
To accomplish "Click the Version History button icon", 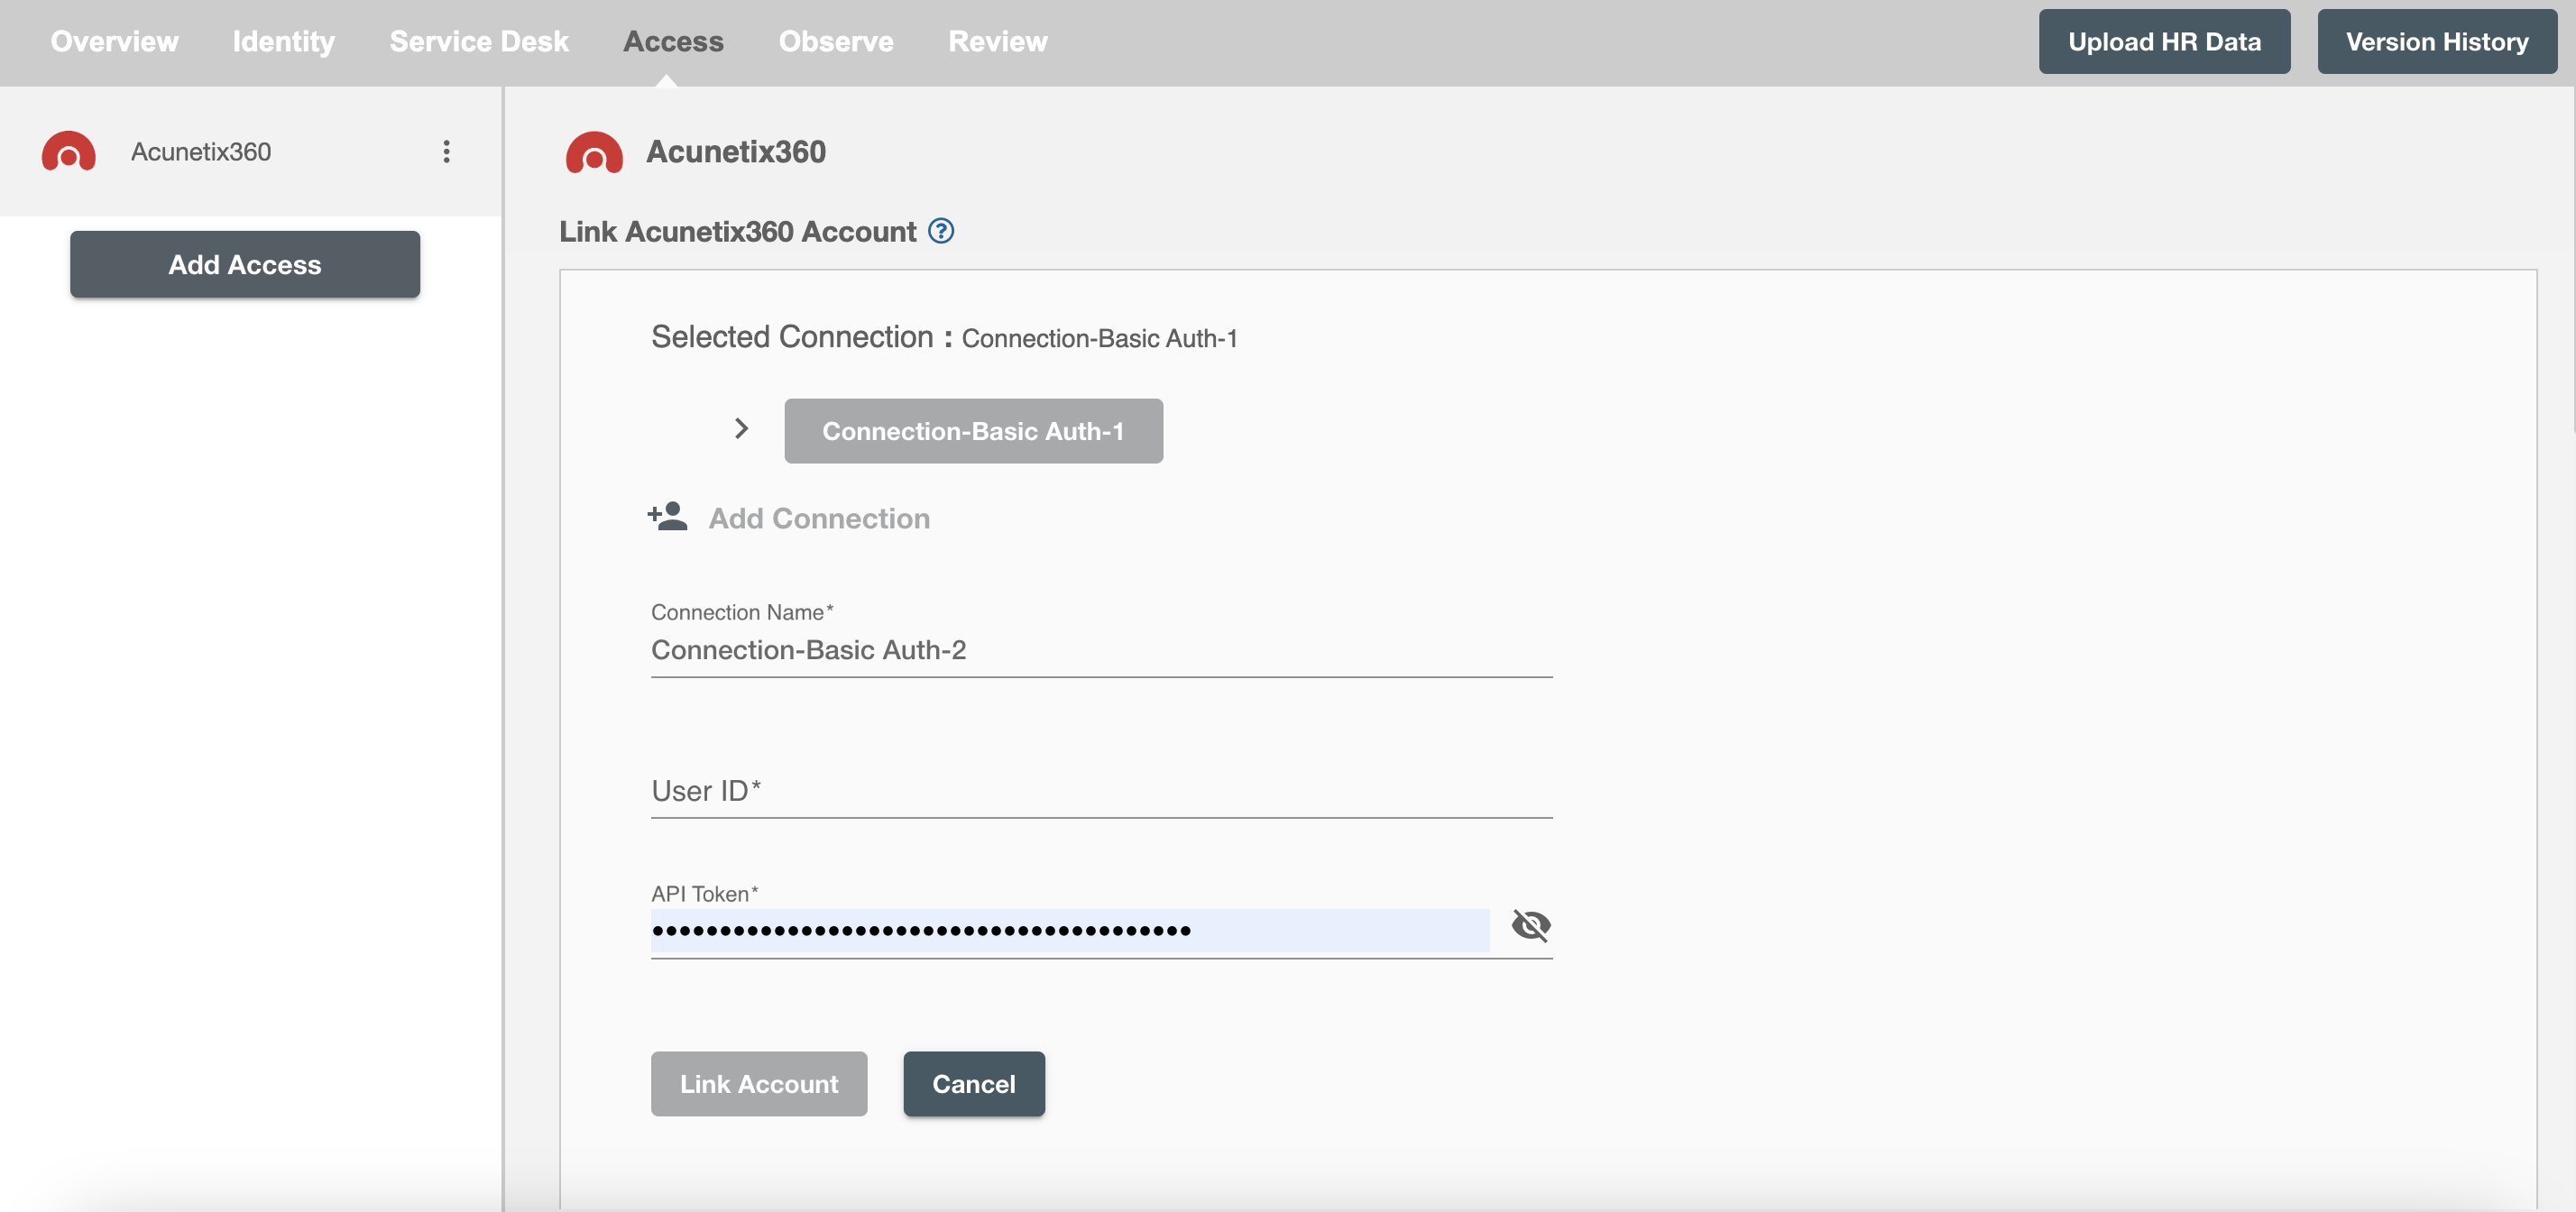I will tap(2438, 41).
